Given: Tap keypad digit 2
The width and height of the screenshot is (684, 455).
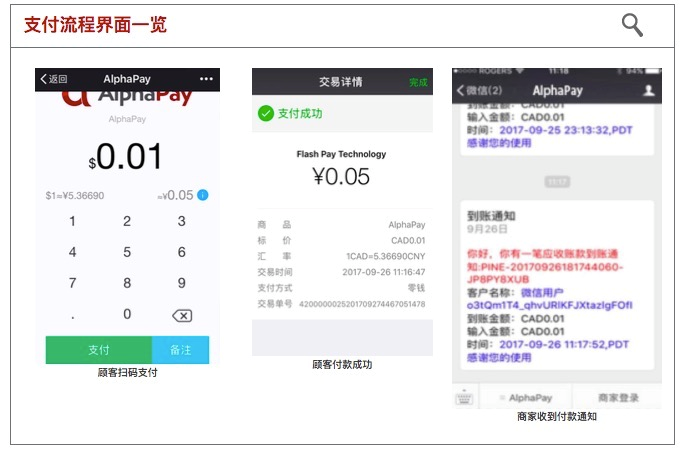Looking at the screenshot, I should pos(127,221).
